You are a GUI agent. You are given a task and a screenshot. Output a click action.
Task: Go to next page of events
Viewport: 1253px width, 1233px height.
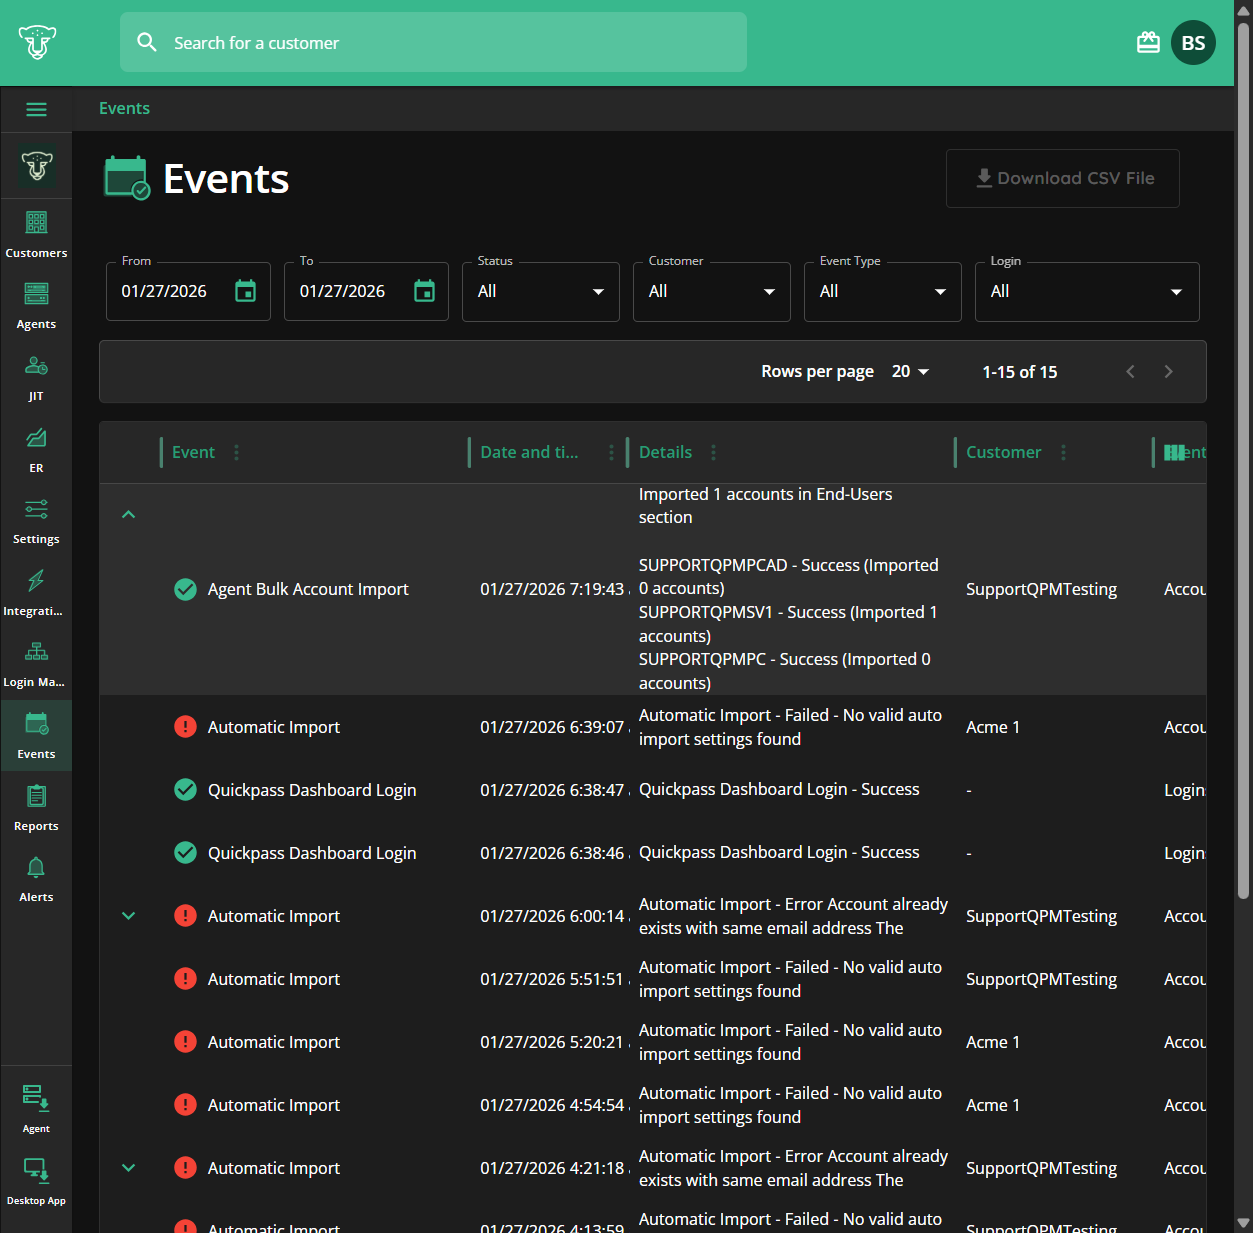pyautogui.click(x=1168, y=371)
